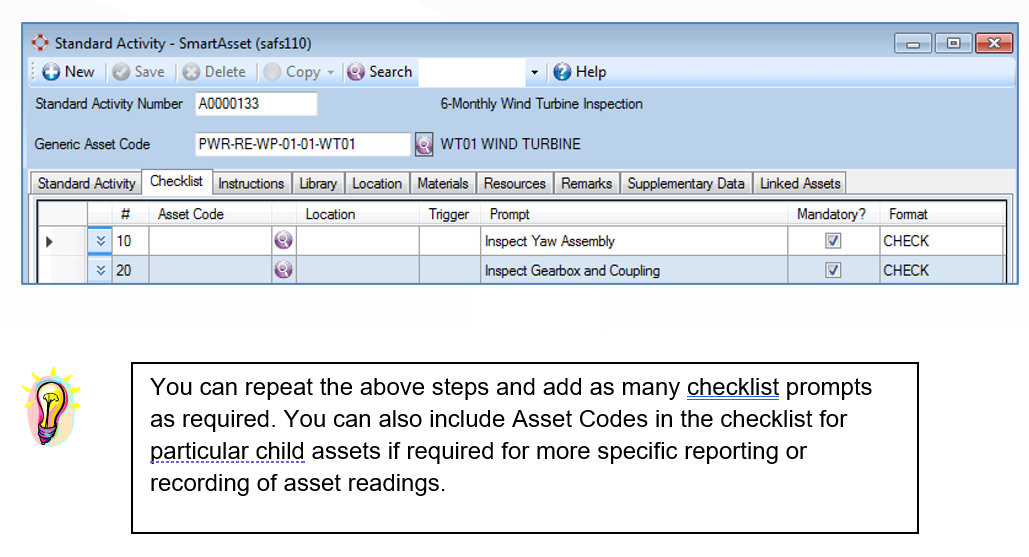
Task: Click the 6-Monthly Wind Turbine Inspection description text
Action: (541, 104)
